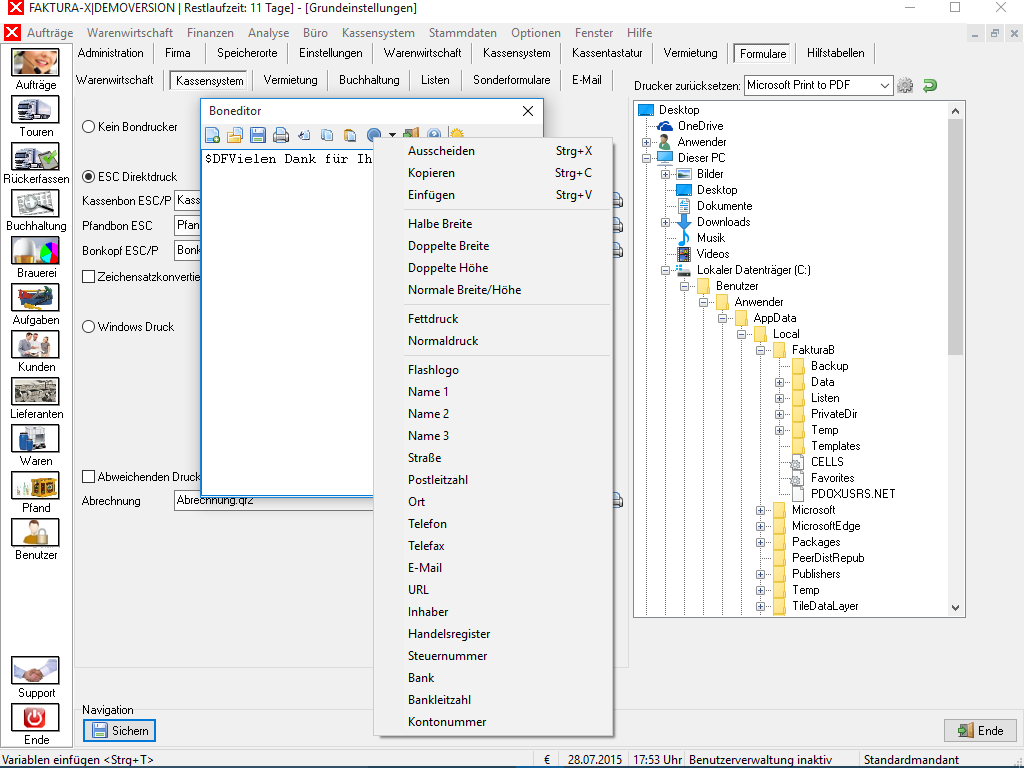This screenshot has width=1024, height=768.
Task: Switch to the Speicherorte tab
Action: 247,53
